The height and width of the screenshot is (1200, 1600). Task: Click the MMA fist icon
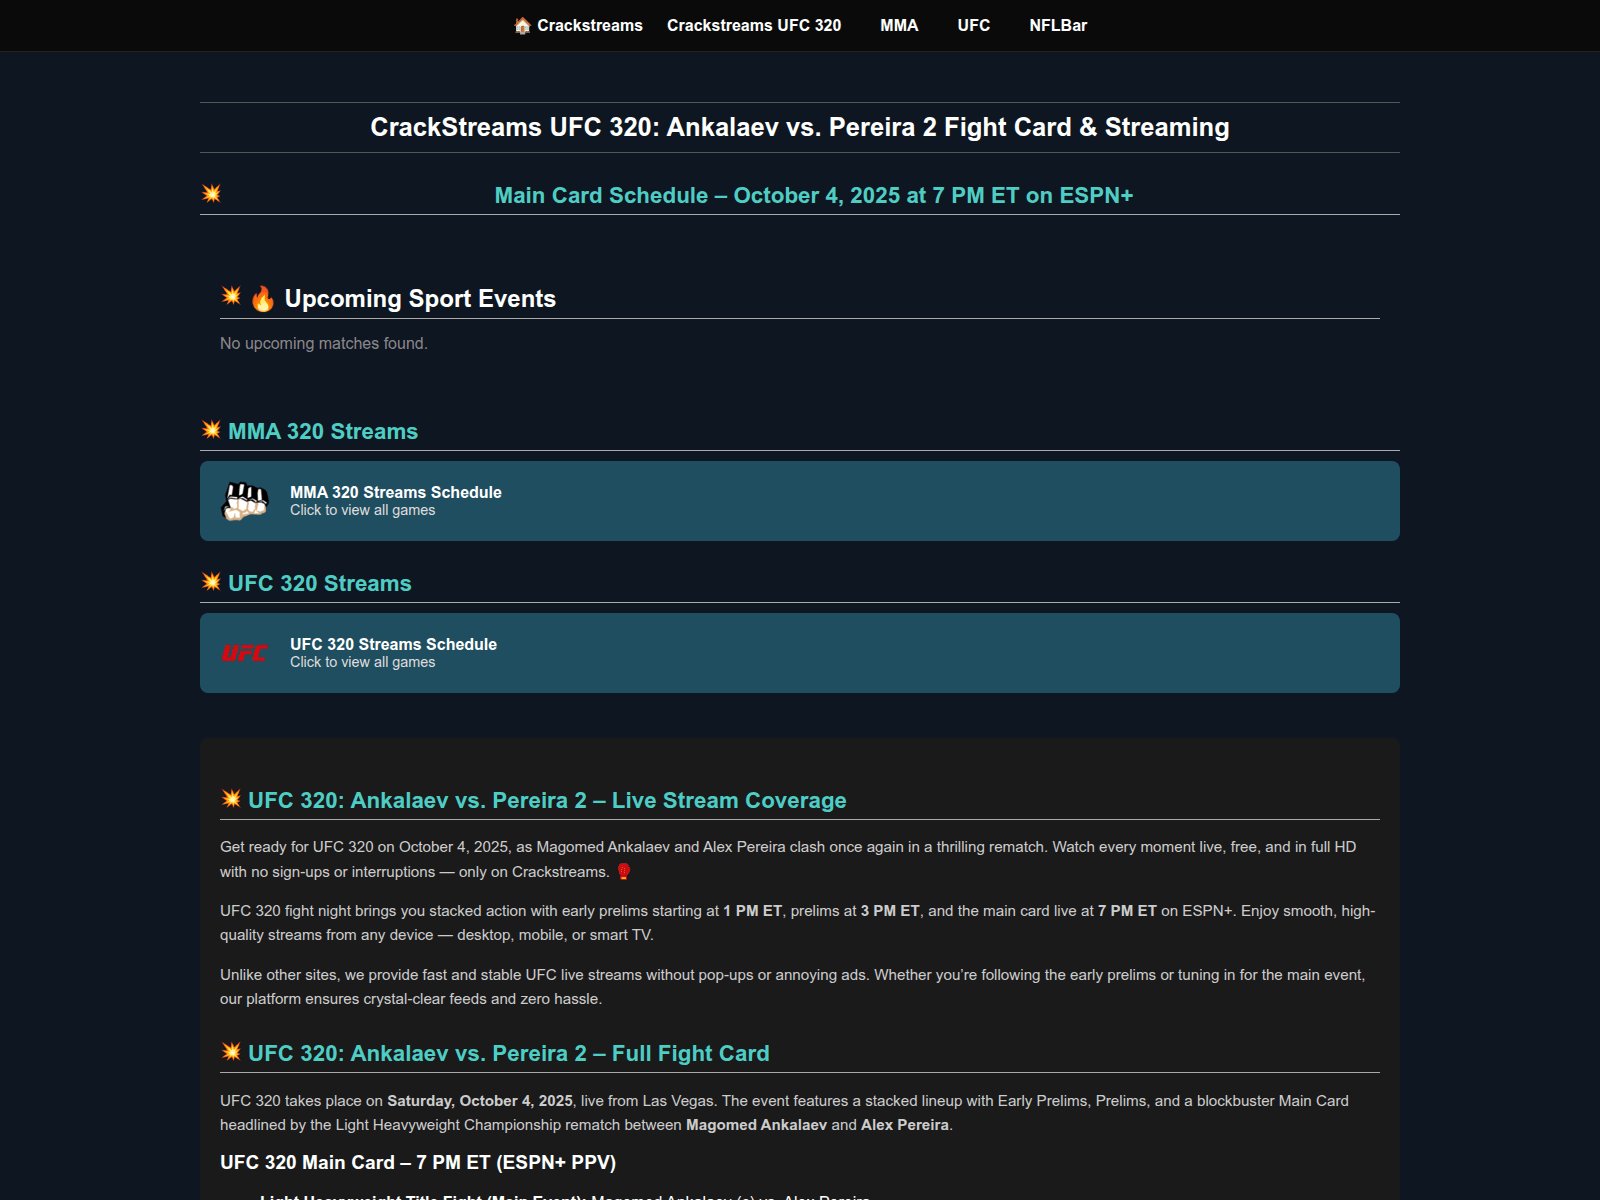coord(245,501)
